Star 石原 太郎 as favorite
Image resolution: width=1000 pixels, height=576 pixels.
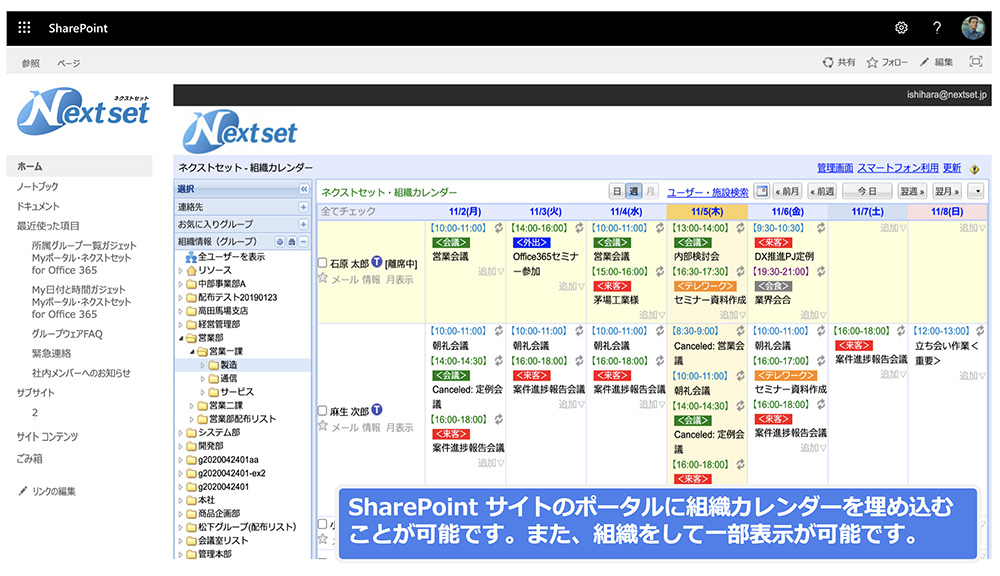click(322, 277)
